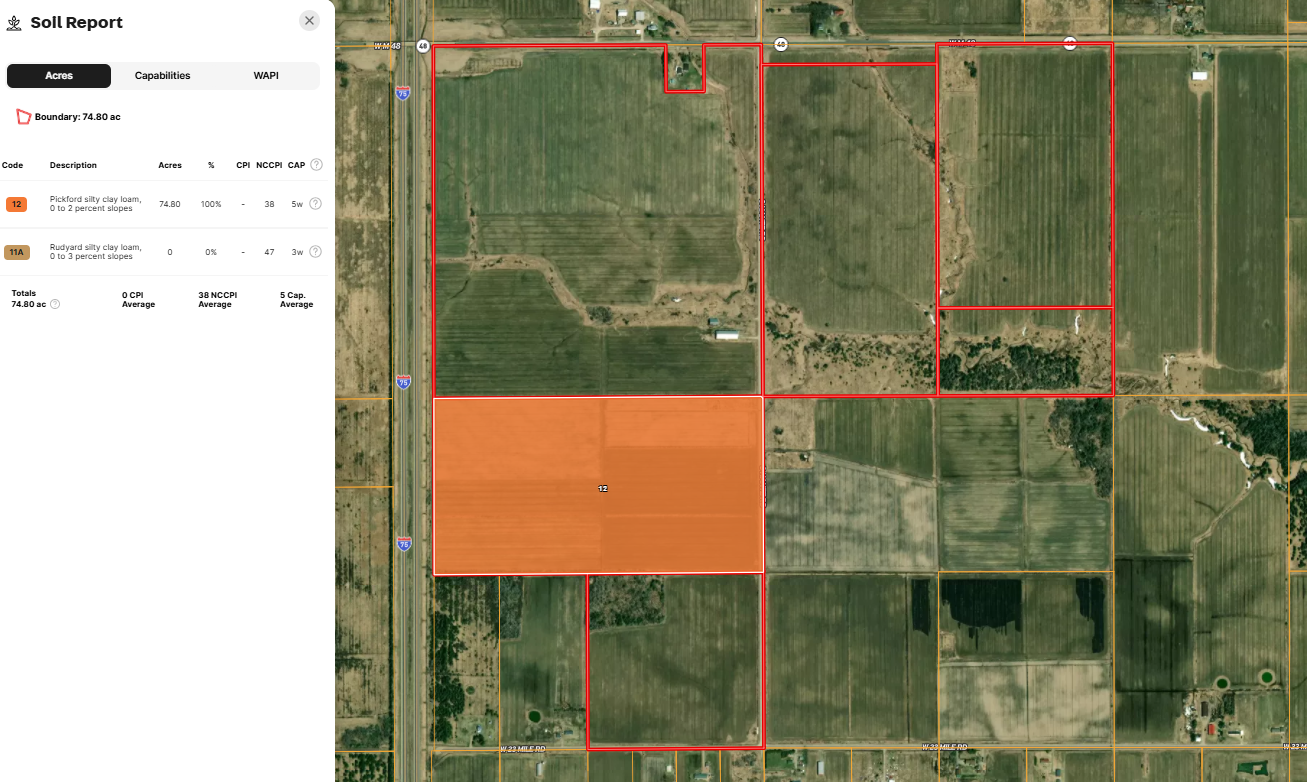
Task: Close the Soil Report panel
Action: click(310, 21)
